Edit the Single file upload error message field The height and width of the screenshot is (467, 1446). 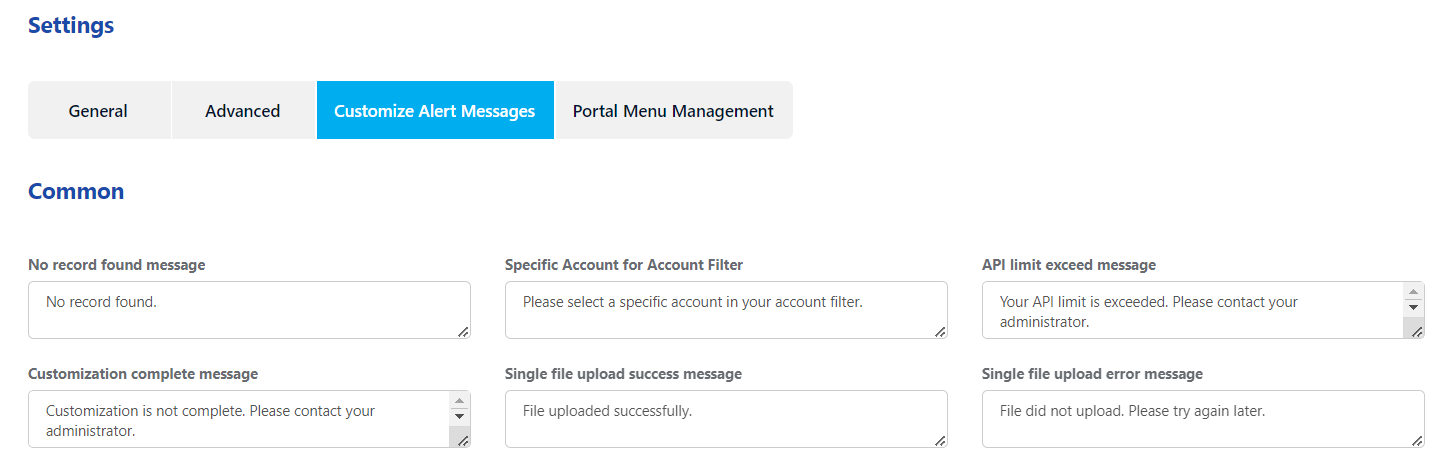[1203, 419]
